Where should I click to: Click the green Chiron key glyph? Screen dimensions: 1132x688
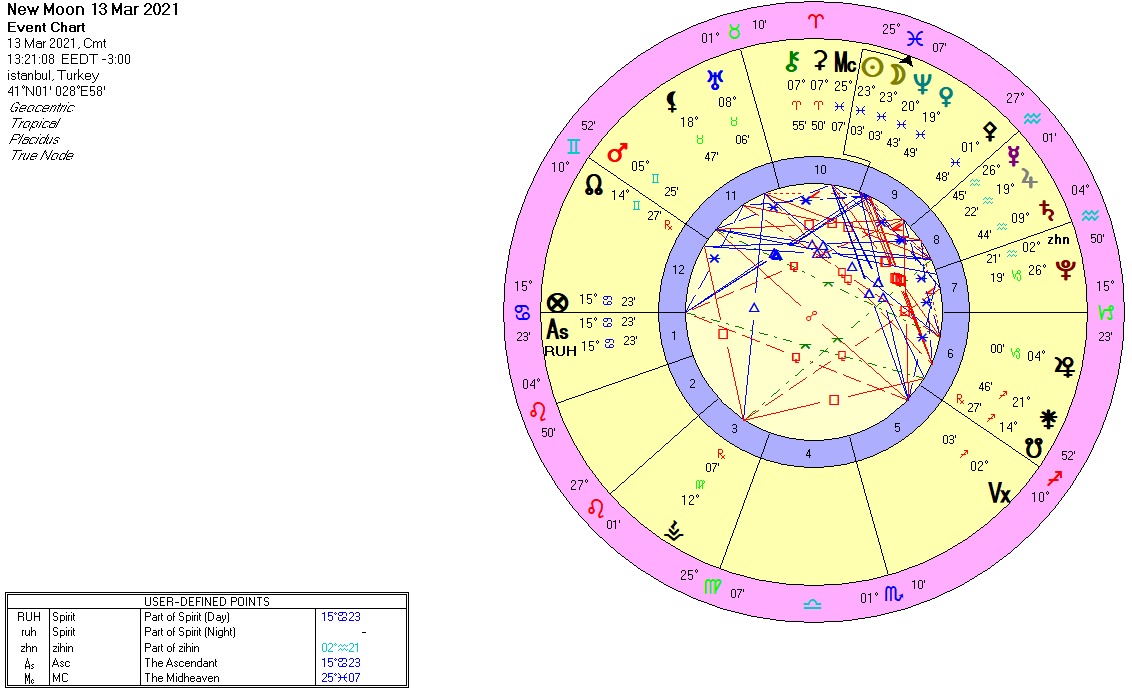point(795,62)
